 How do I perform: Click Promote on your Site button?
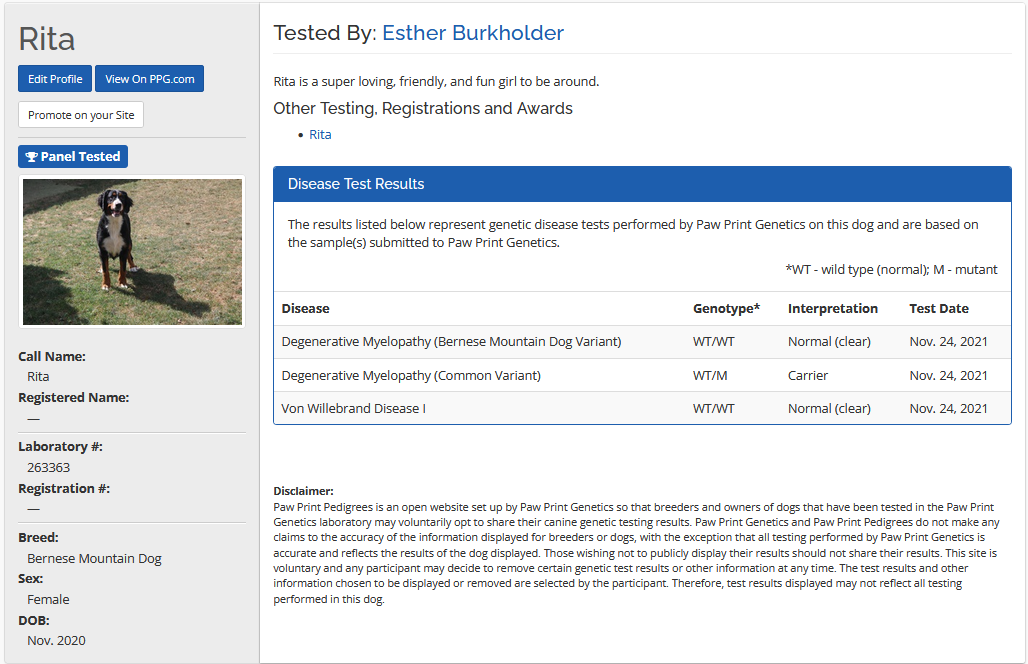point(81,115)
